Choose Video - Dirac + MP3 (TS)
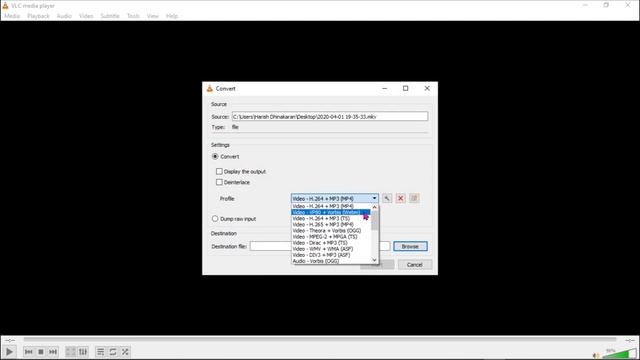640x360 pixels. (x=331, y=243)
